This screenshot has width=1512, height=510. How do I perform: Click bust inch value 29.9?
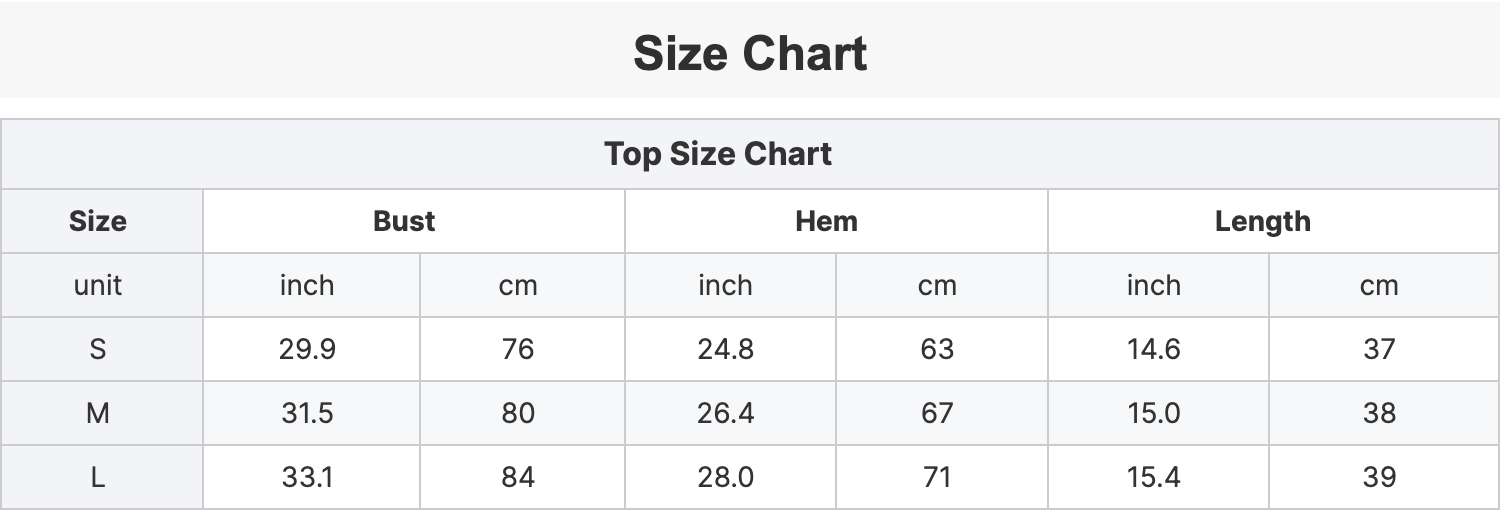[x=307, y=349]
